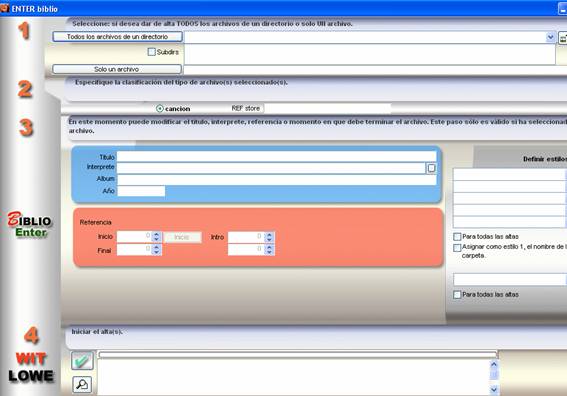Check the first Para todas las altas box

pyautogui.click(x=457, y=237)
